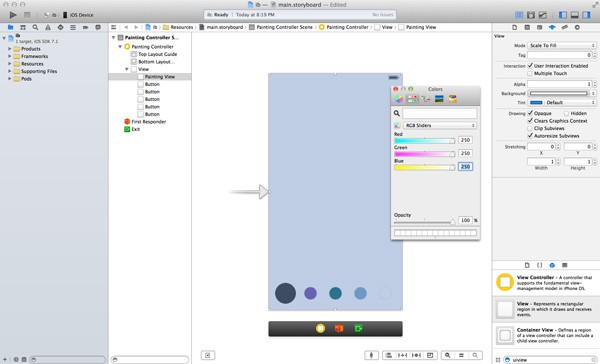Click the Tint blue color well

[x=536, y=103]
